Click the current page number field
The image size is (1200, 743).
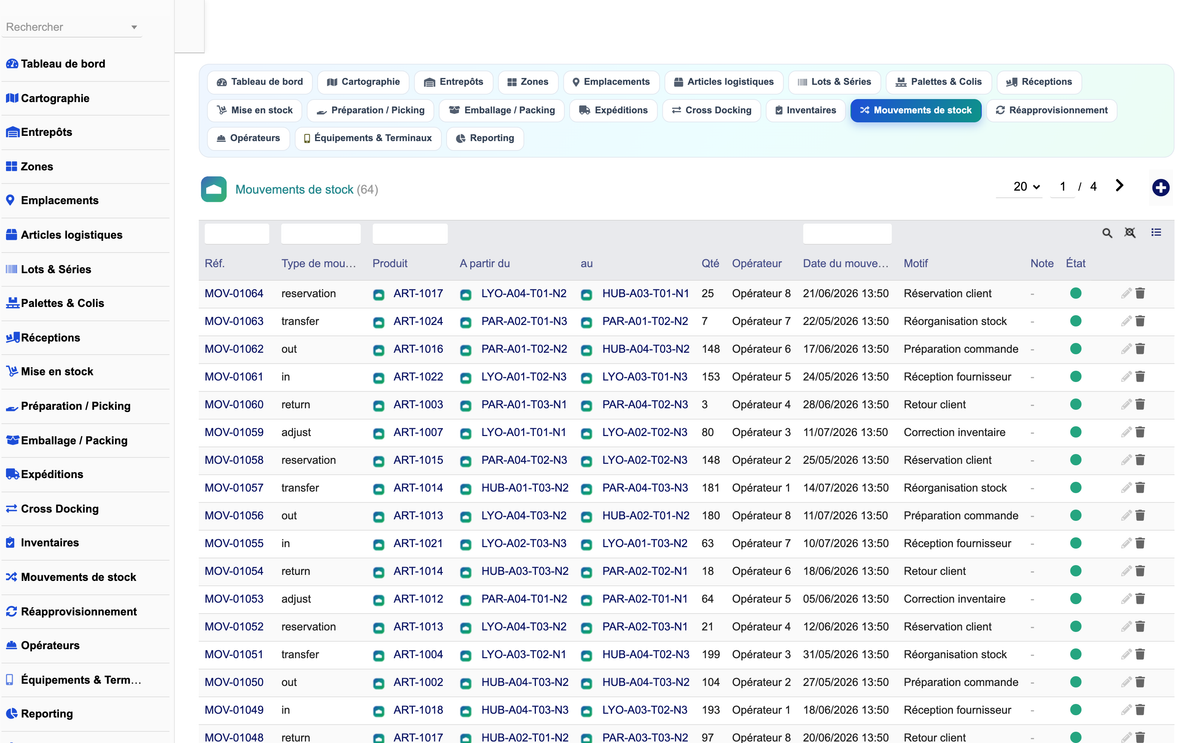pyautogui.click(x=1062, y=187)
